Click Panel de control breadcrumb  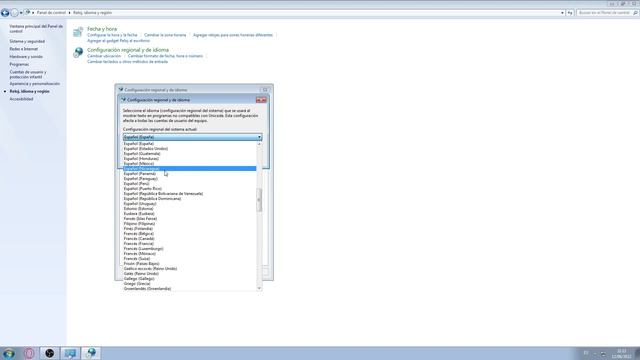click(x=51, y=13)
